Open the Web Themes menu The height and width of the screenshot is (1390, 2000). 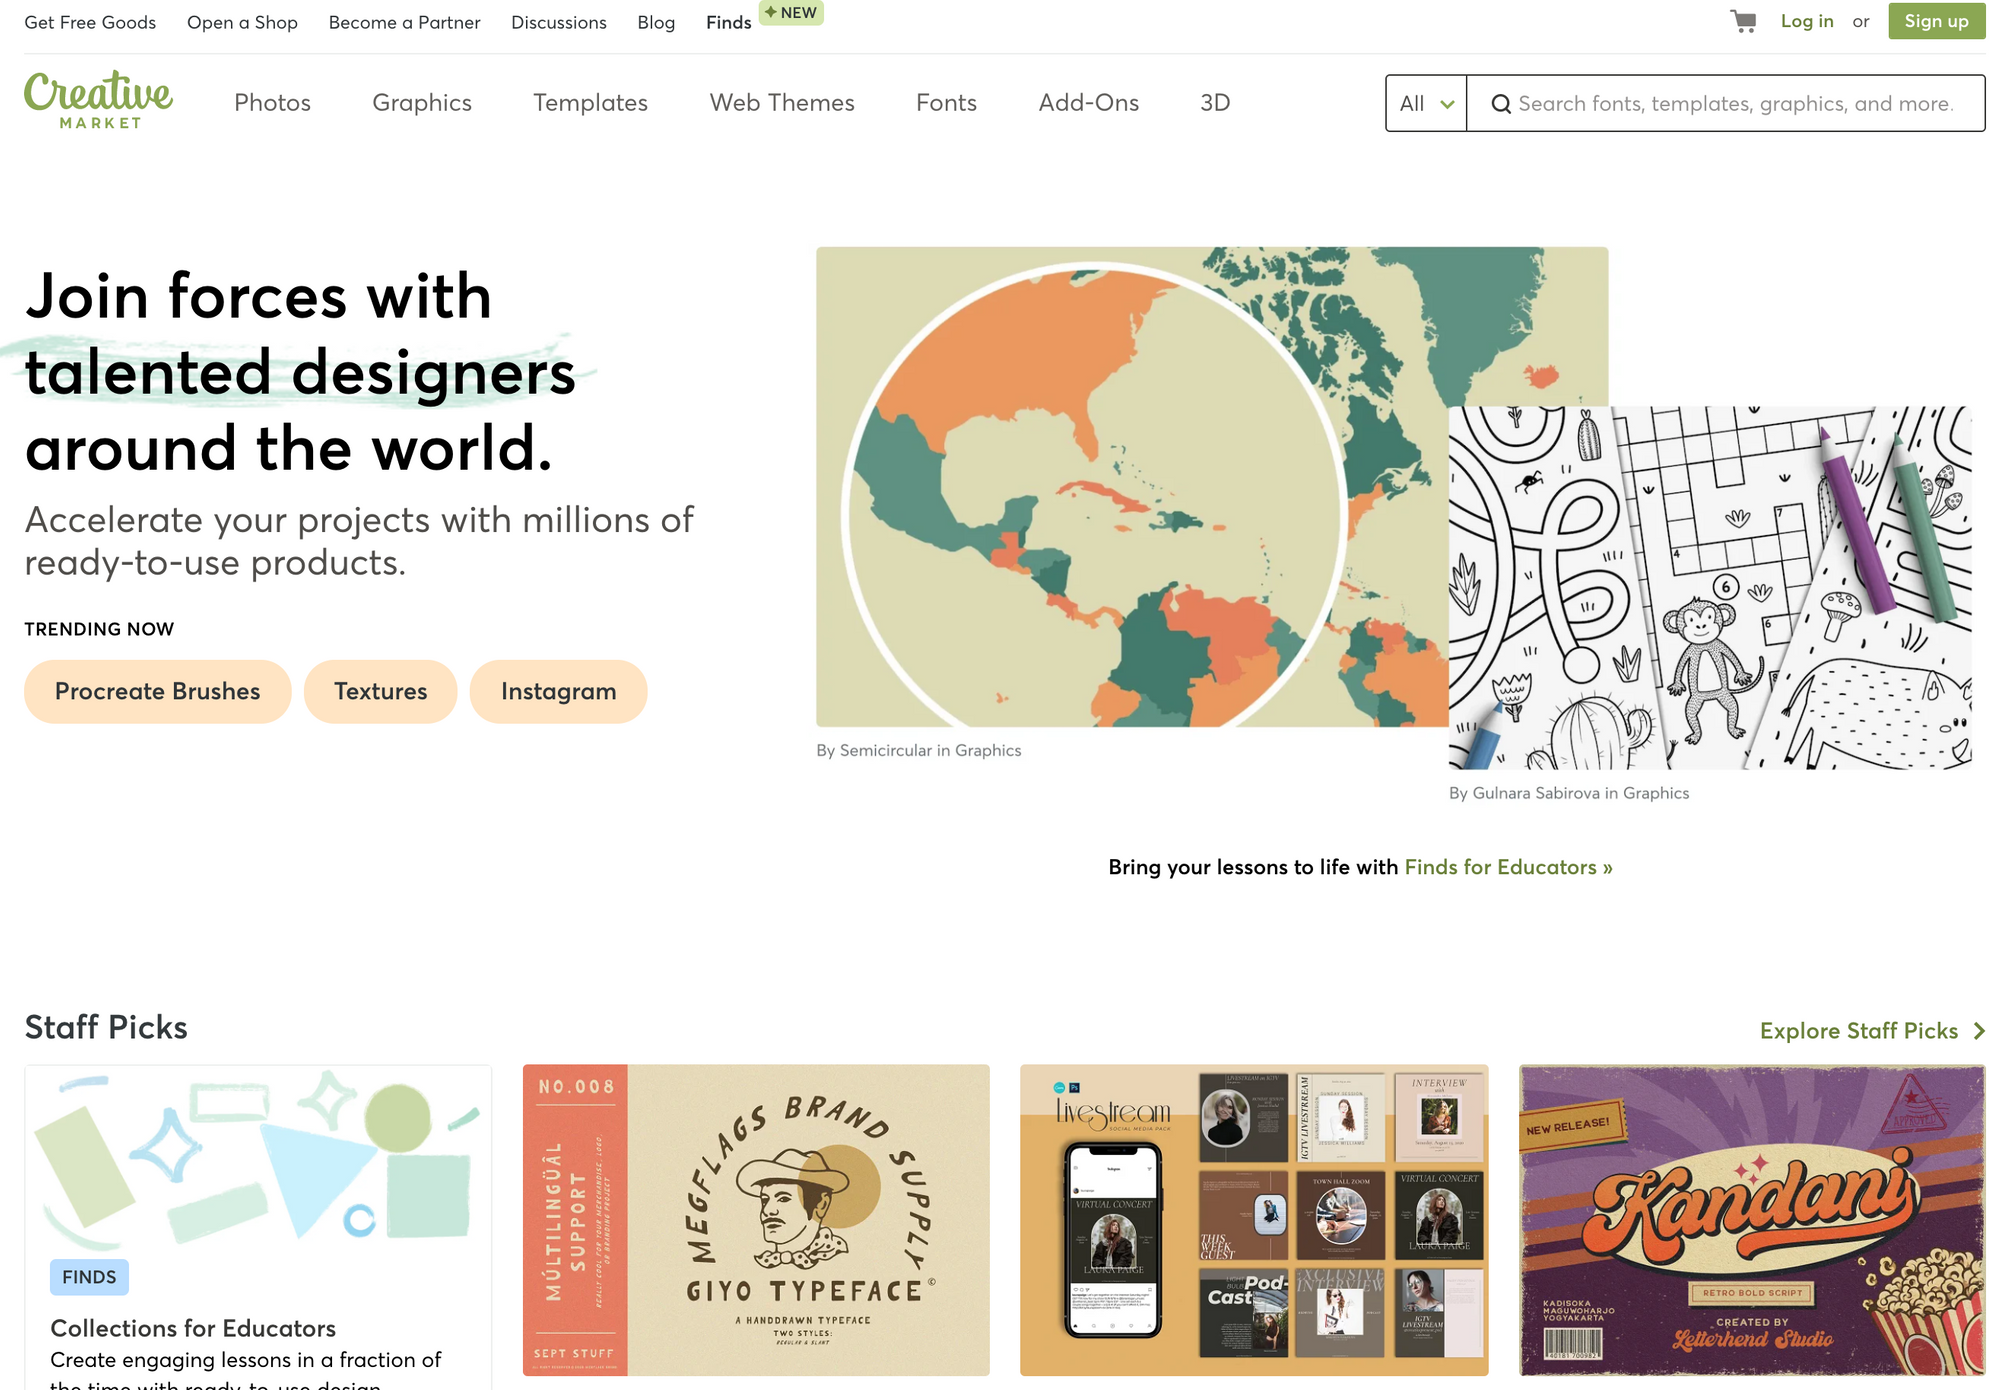coord(782,103)
